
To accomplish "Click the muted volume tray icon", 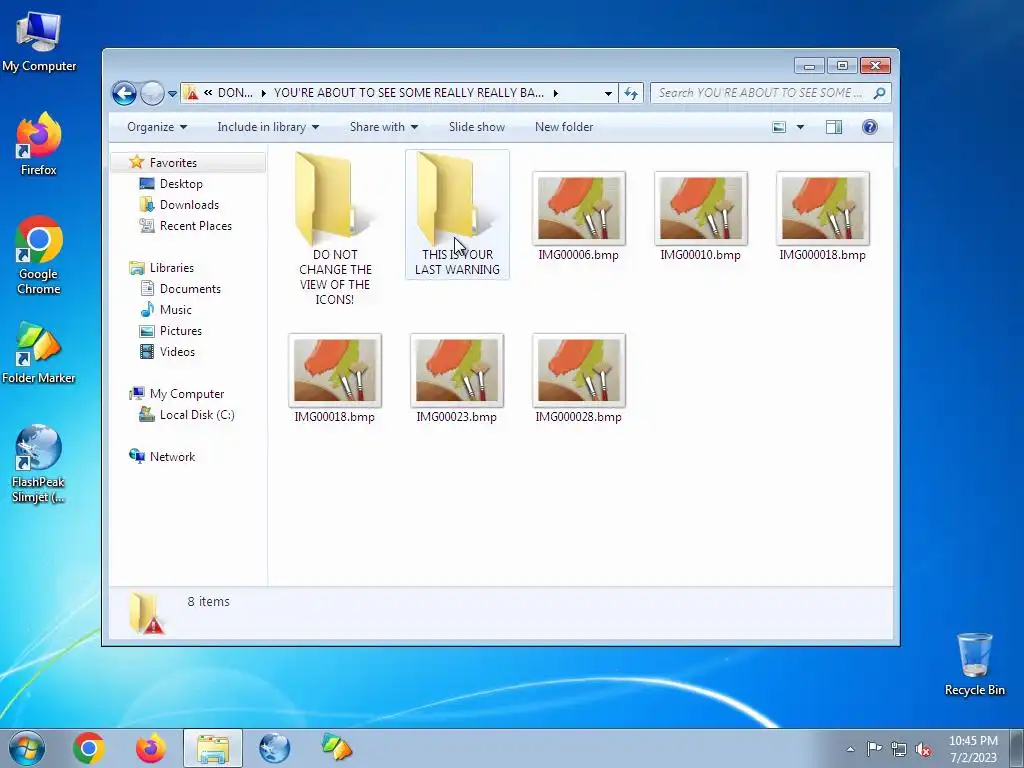I will 923,749.
